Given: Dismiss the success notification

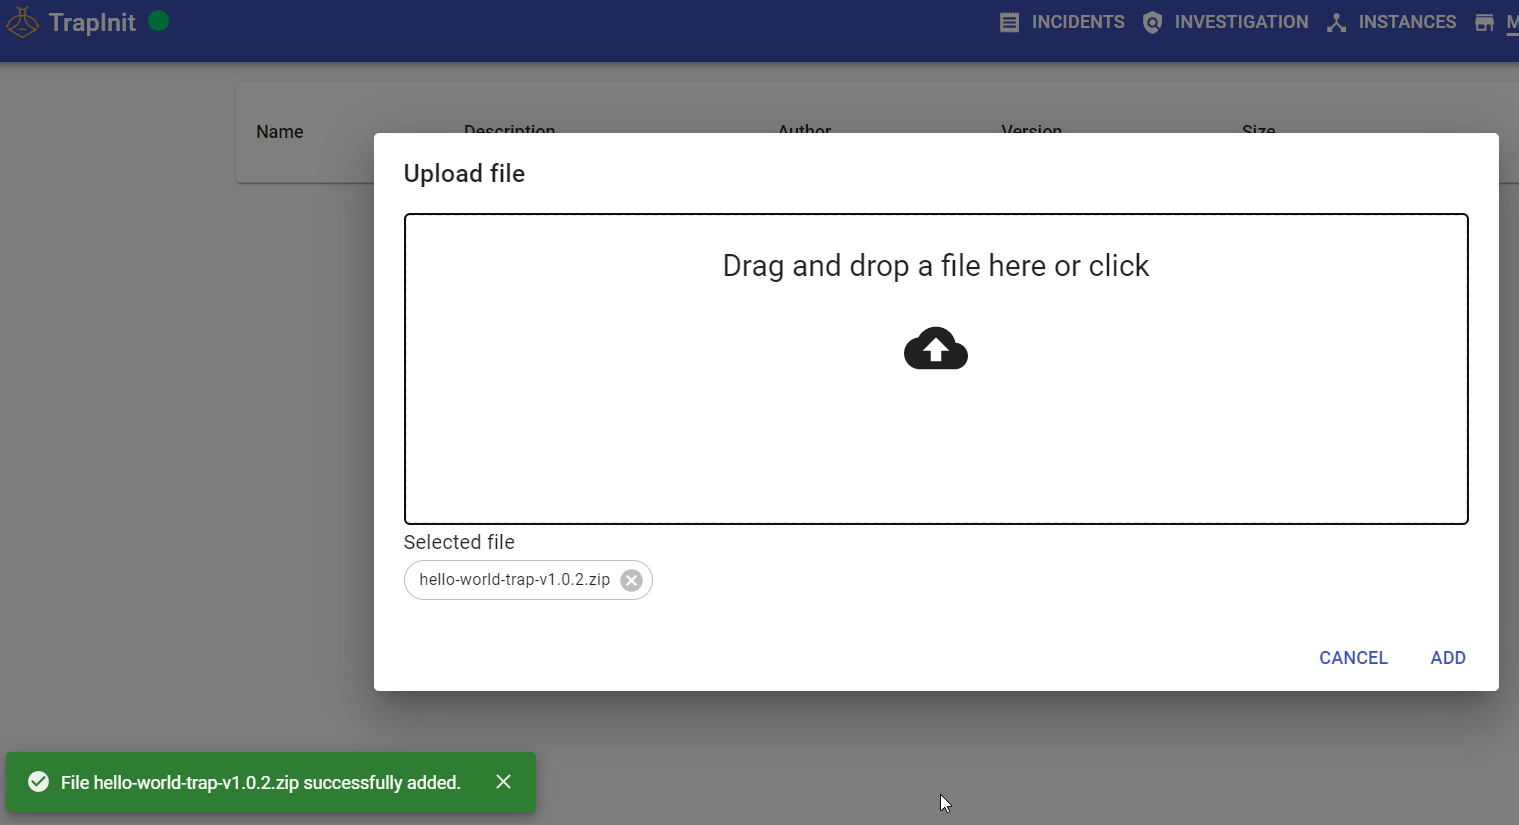Looking at the screenshot, I should coord(504,782).
